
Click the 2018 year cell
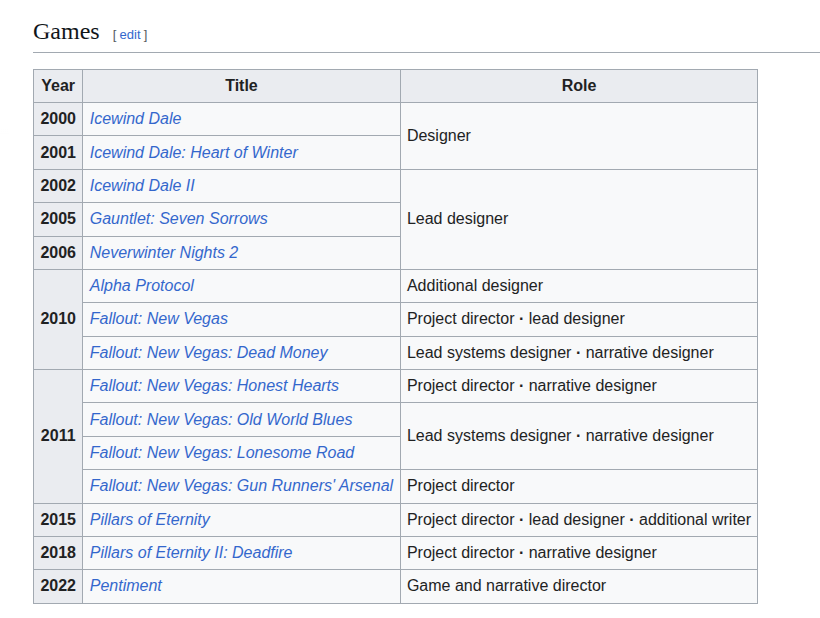[58, 553]
